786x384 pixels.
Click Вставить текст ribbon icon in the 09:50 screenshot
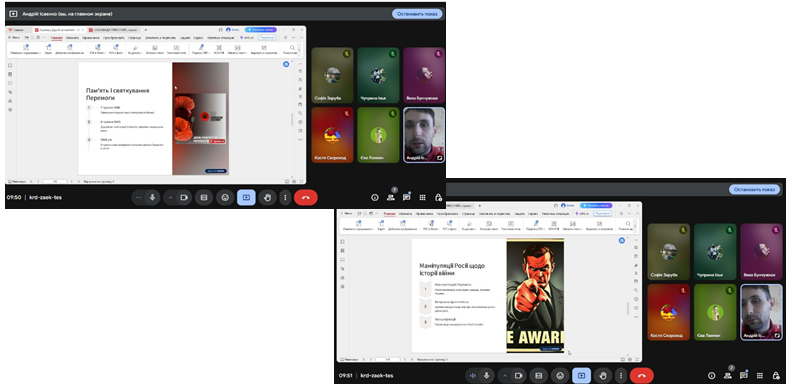point(155,49)
